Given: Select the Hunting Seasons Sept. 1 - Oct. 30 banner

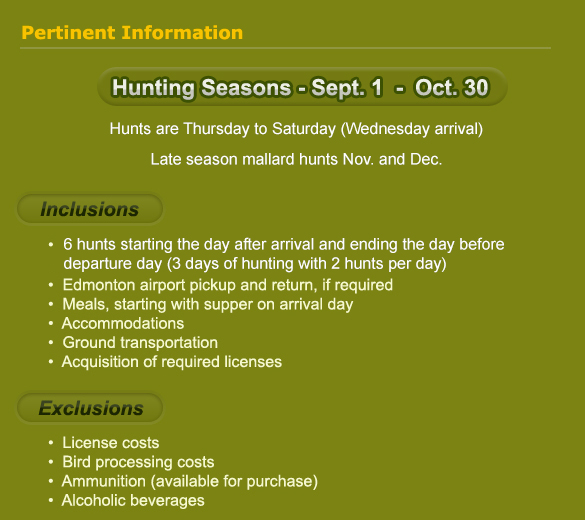Looking at the screenshot, I should click(x=302, y=87).
